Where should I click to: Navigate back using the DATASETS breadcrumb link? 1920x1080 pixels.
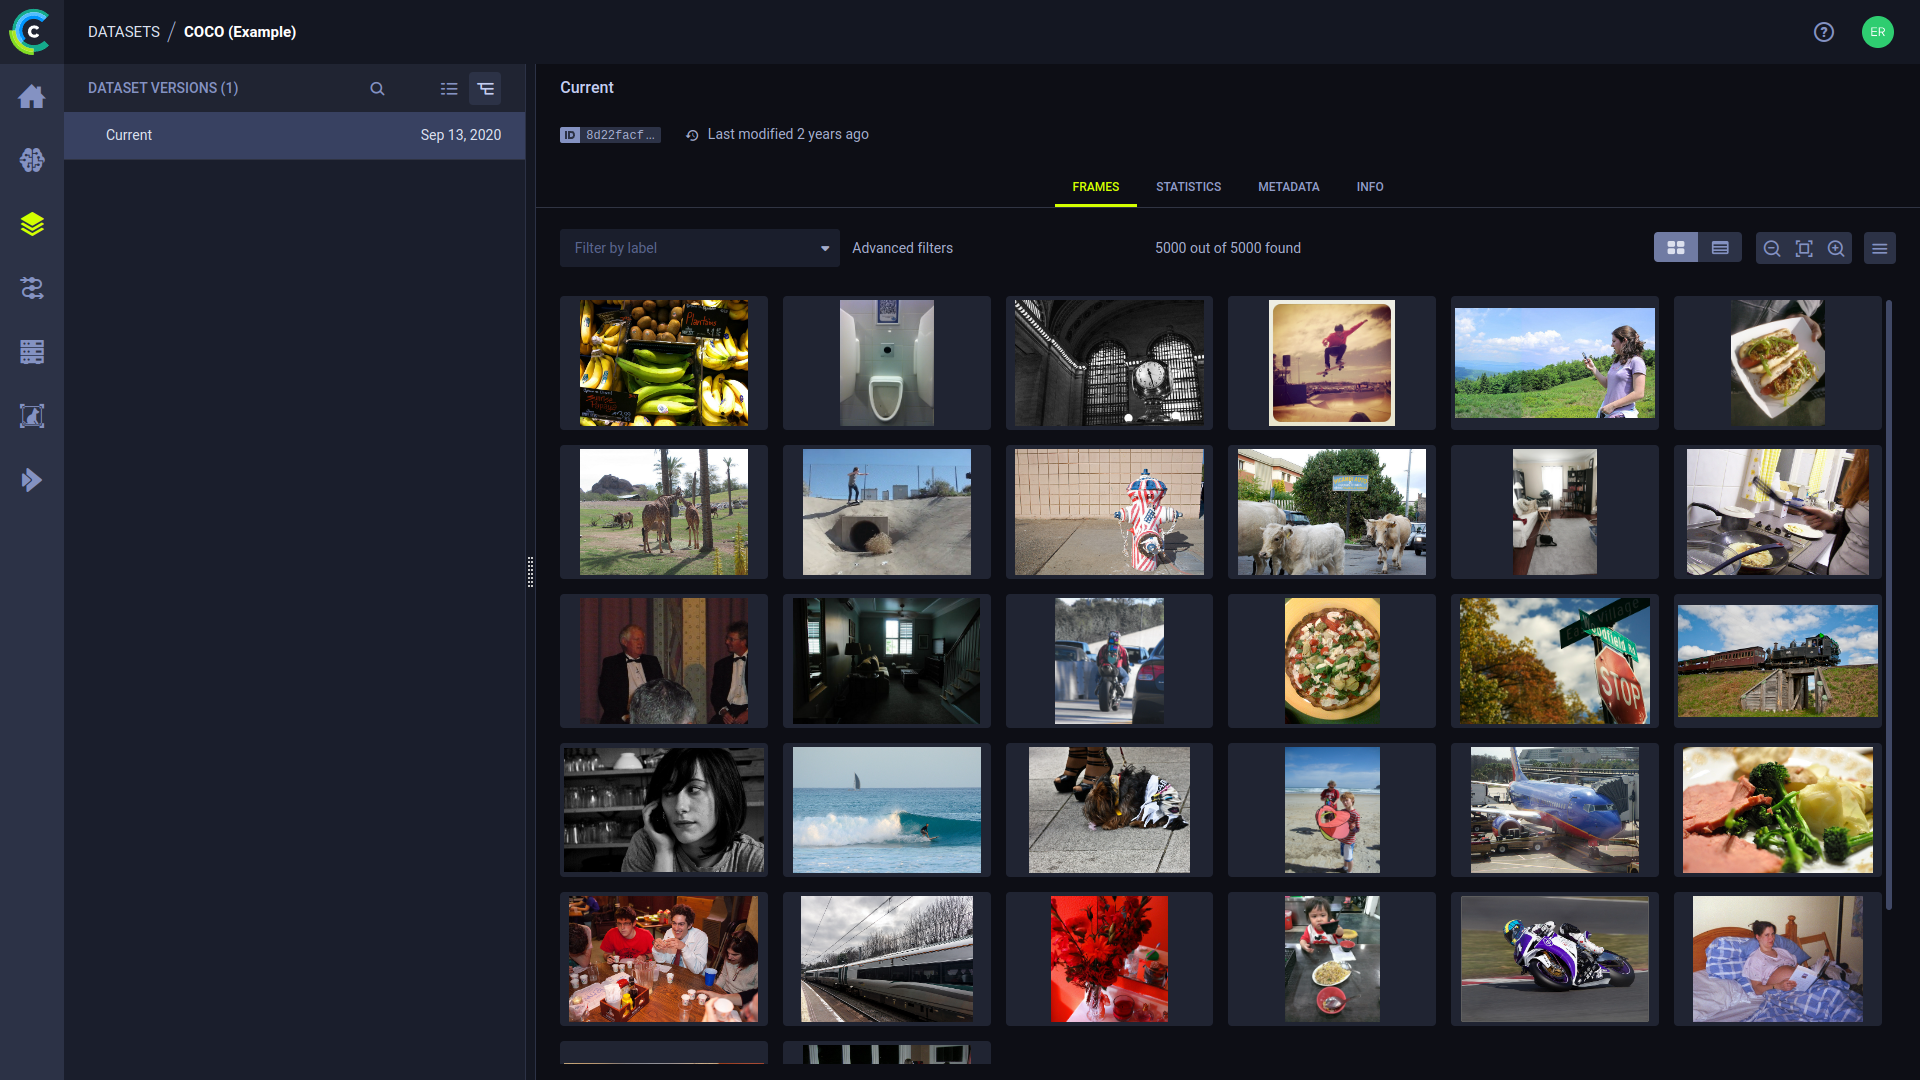click(x=123, y=31)
